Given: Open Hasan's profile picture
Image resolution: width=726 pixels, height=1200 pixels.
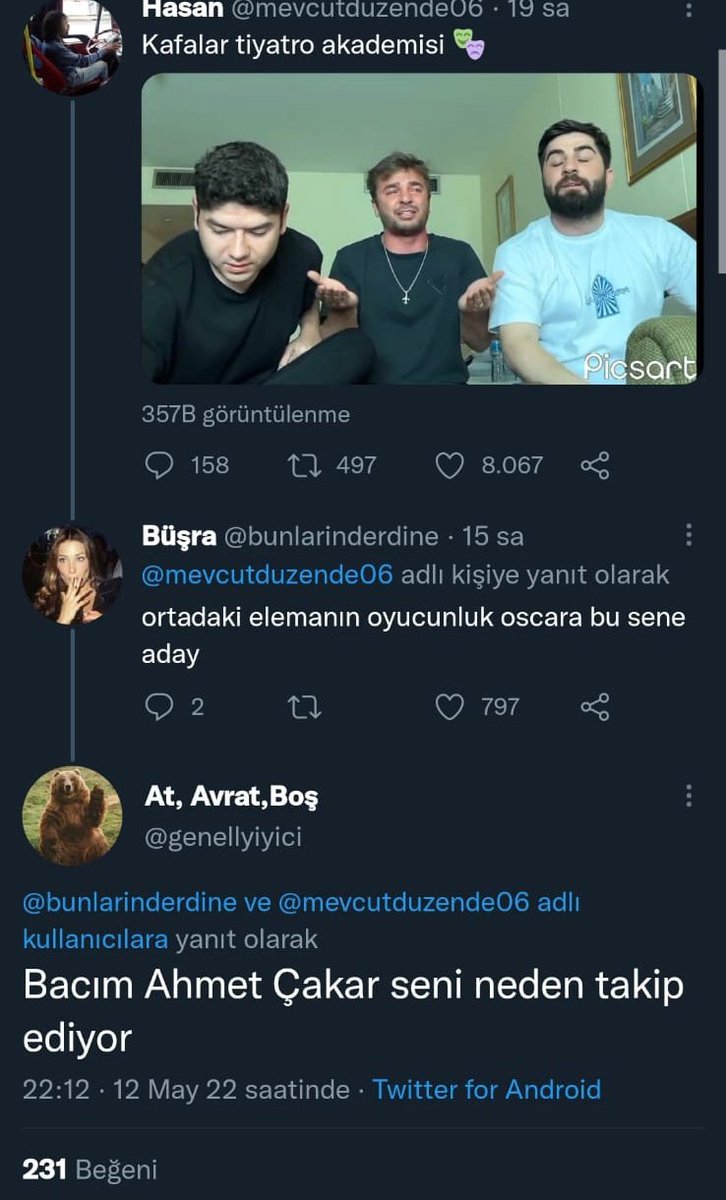Looking at the screenshot, I should (x=72, y=45).
